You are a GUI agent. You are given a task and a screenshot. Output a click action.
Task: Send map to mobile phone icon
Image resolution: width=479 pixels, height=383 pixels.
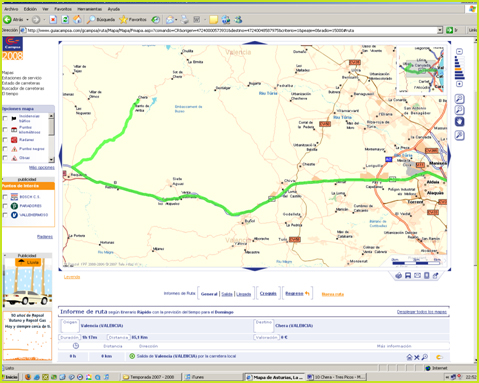pos(426,276)
